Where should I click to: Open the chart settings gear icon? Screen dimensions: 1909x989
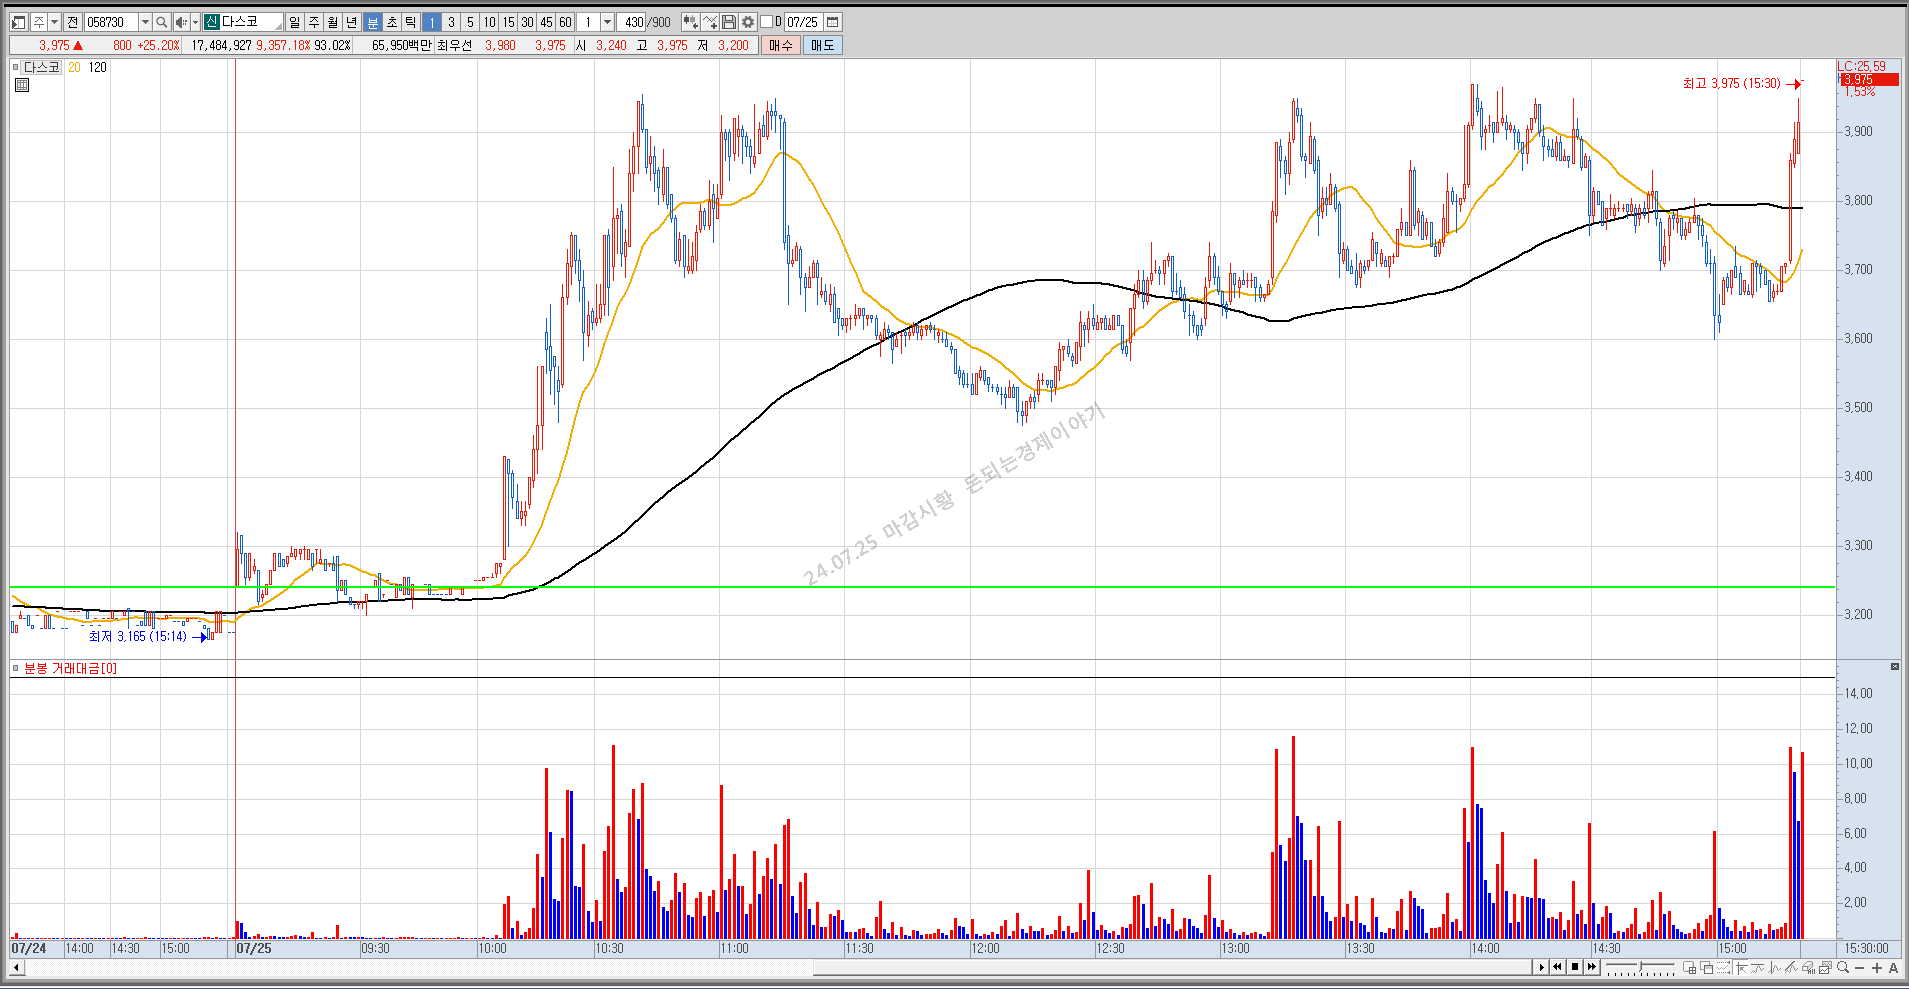(x=748, y=22)
